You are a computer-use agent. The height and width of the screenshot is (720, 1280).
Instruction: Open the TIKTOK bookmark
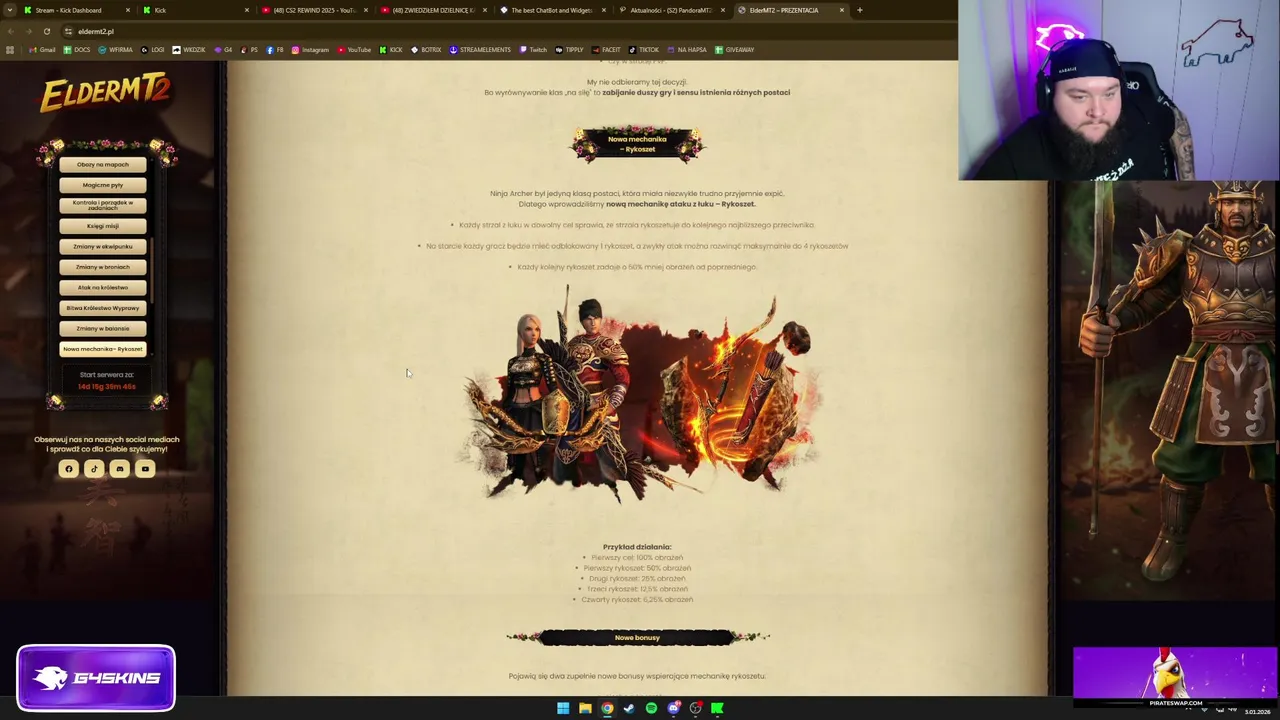[644, 49]
